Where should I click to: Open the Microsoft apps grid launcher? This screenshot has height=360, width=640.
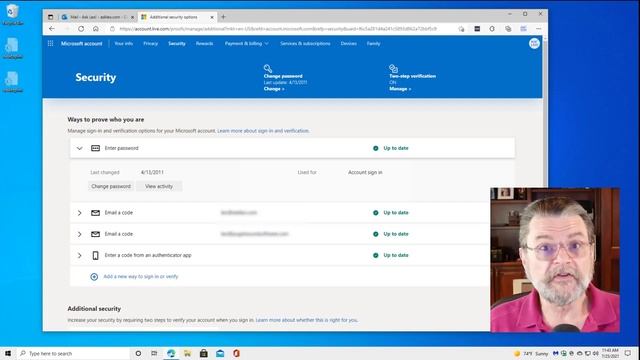pyautogui.click(x=51, y=43)
